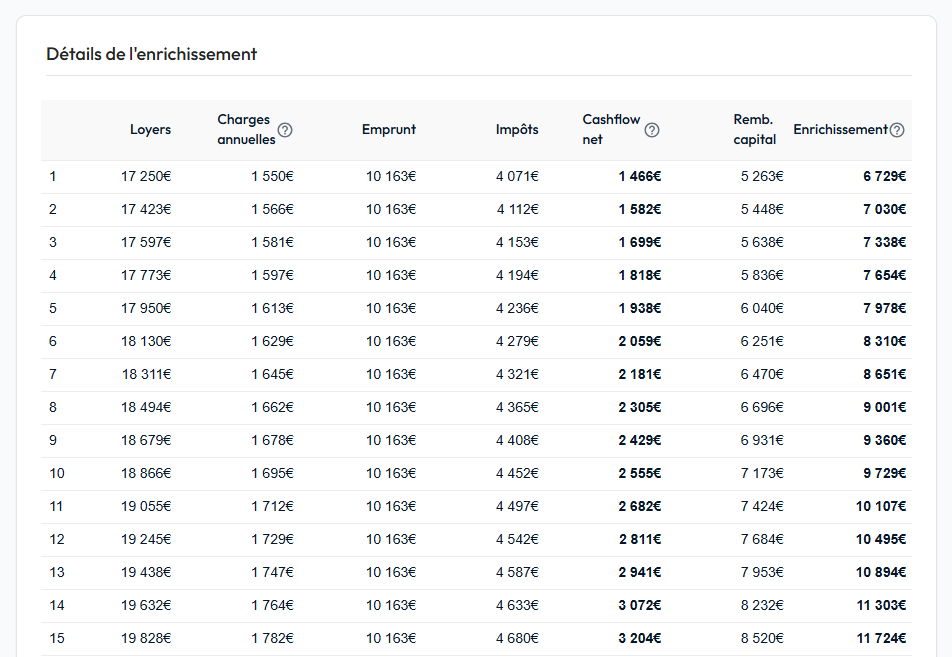Click the Enrichissement header label
952x657 pixels.
(840, 130)
